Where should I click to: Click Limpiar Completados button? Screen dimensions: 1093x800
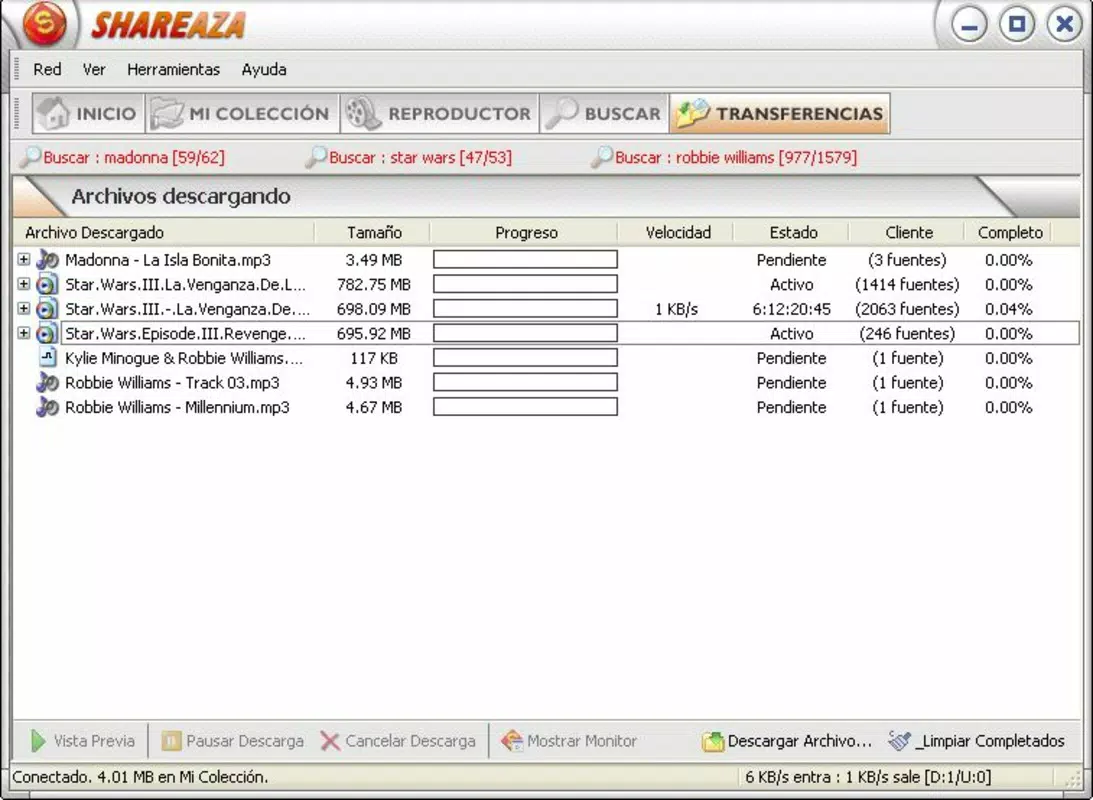click(x=977, y=741)
